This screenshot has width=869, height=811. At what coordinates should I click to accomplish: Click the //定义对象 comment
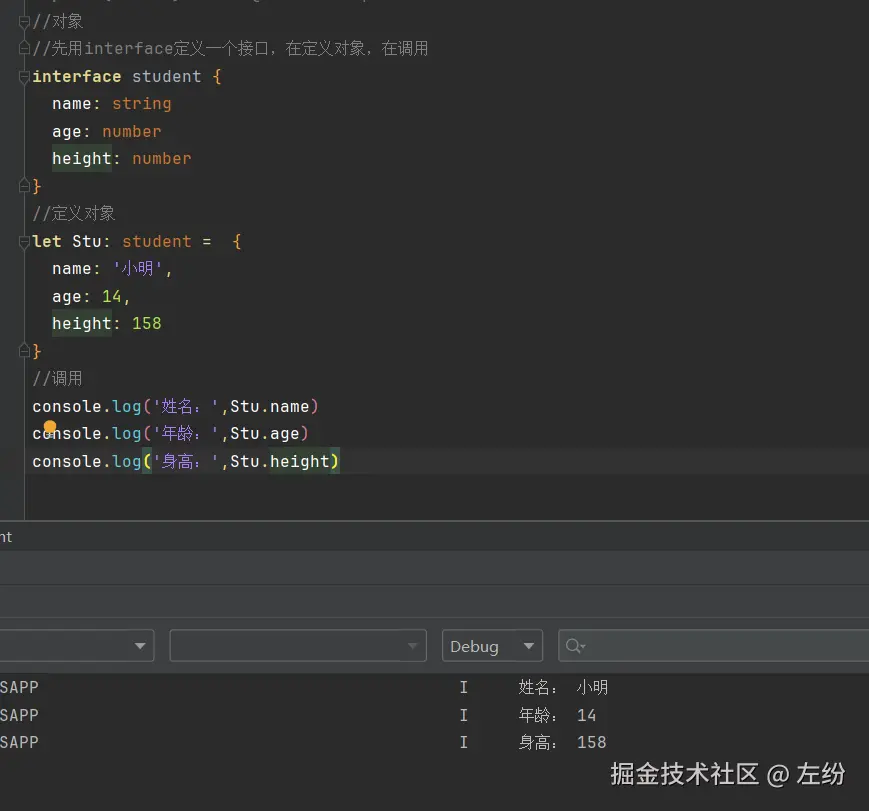[74, 213]
